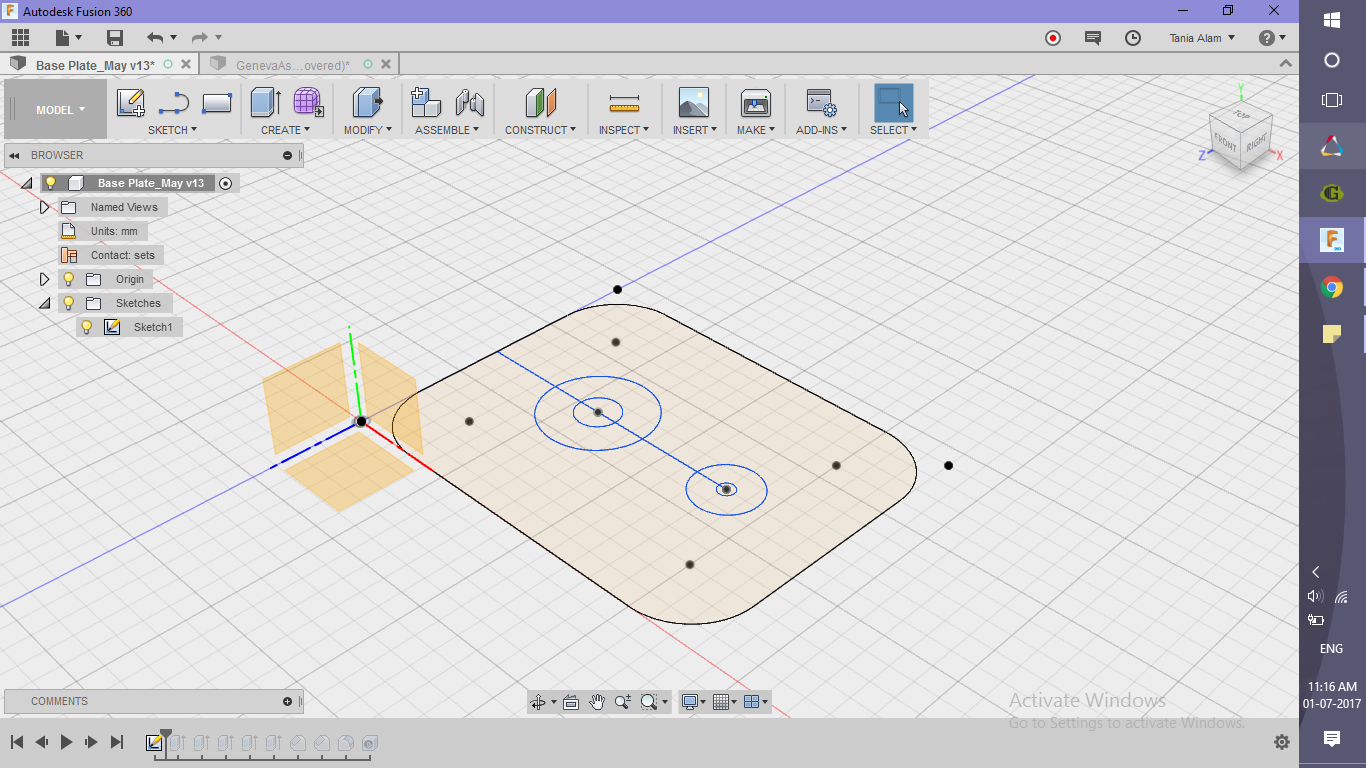Toggle visibility of Sketch1 with its lightbulb
The width and height of the screenshot is (1366, 768).
tap(87, 327)
